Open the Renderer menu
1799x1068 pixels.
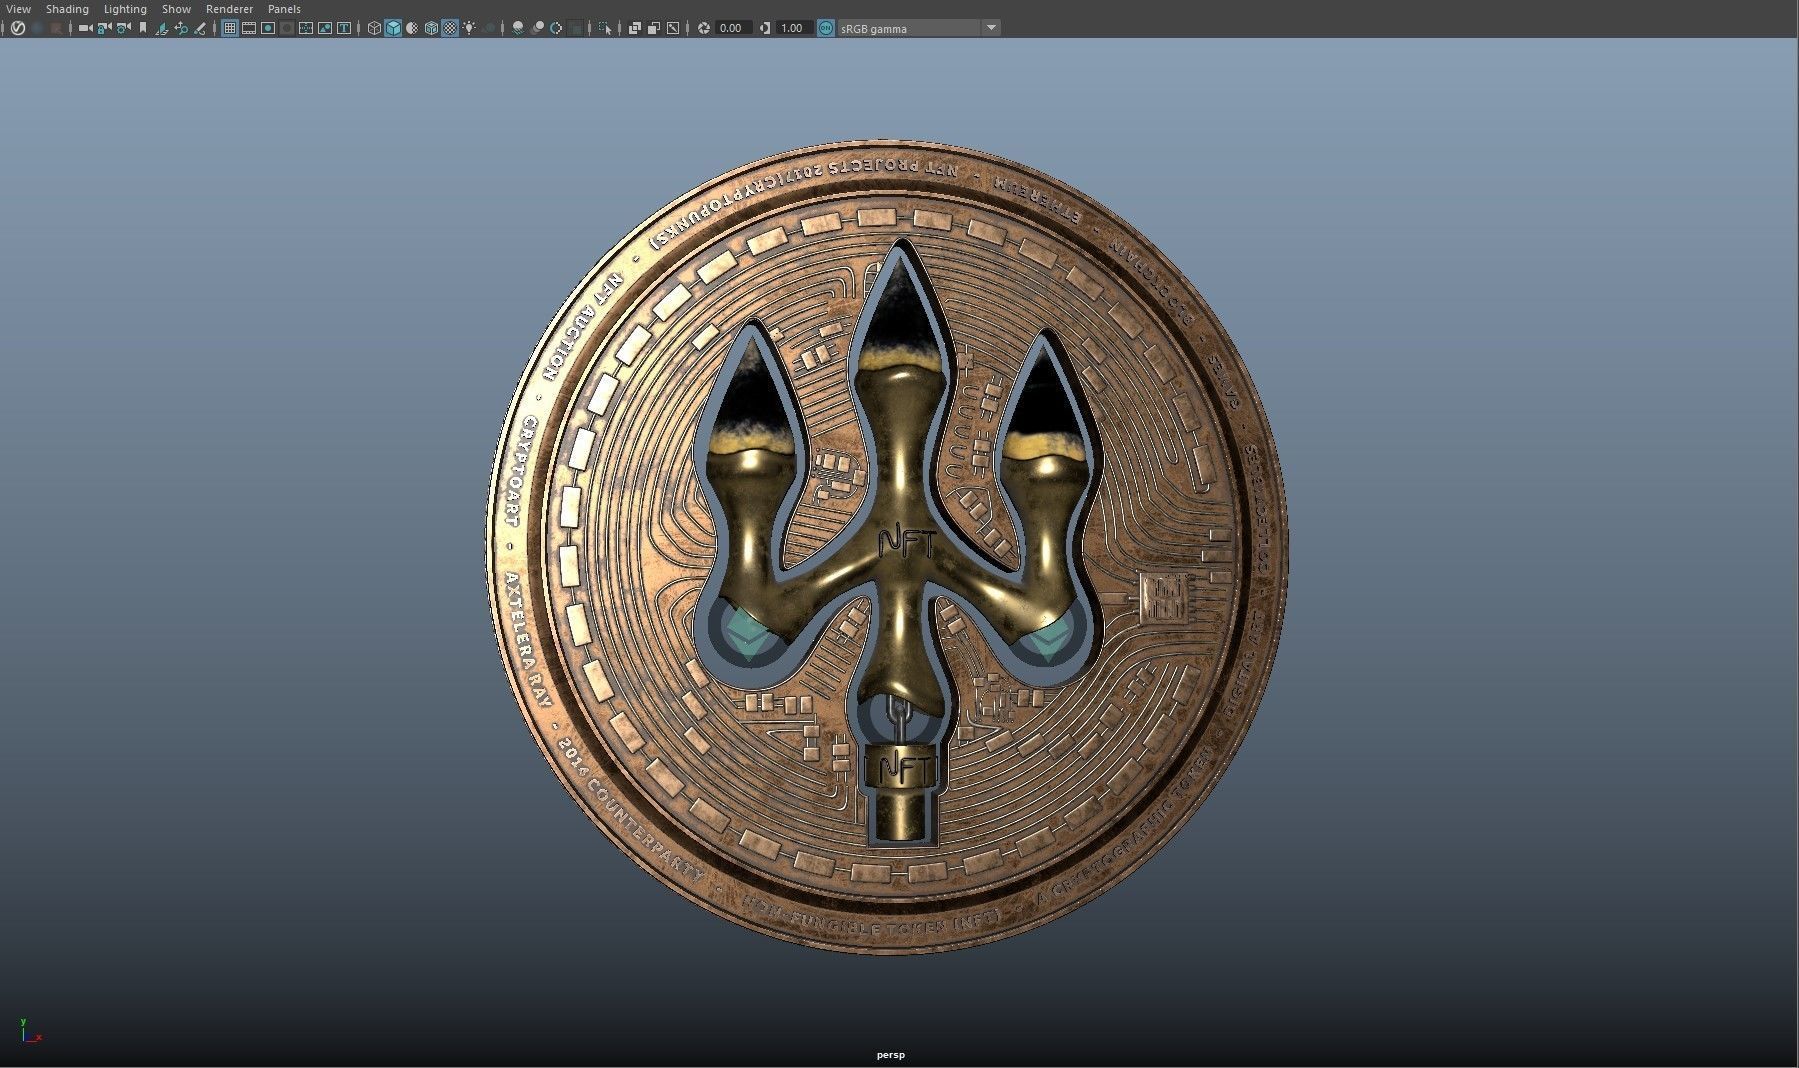(x=229, y=9)
